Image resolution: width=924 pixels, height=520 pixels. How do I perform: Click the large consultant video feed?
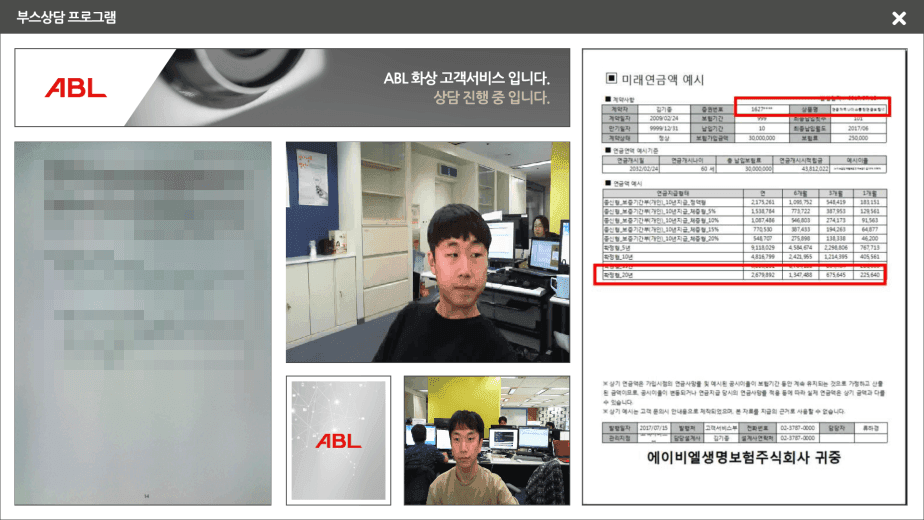tap(428, 252)
